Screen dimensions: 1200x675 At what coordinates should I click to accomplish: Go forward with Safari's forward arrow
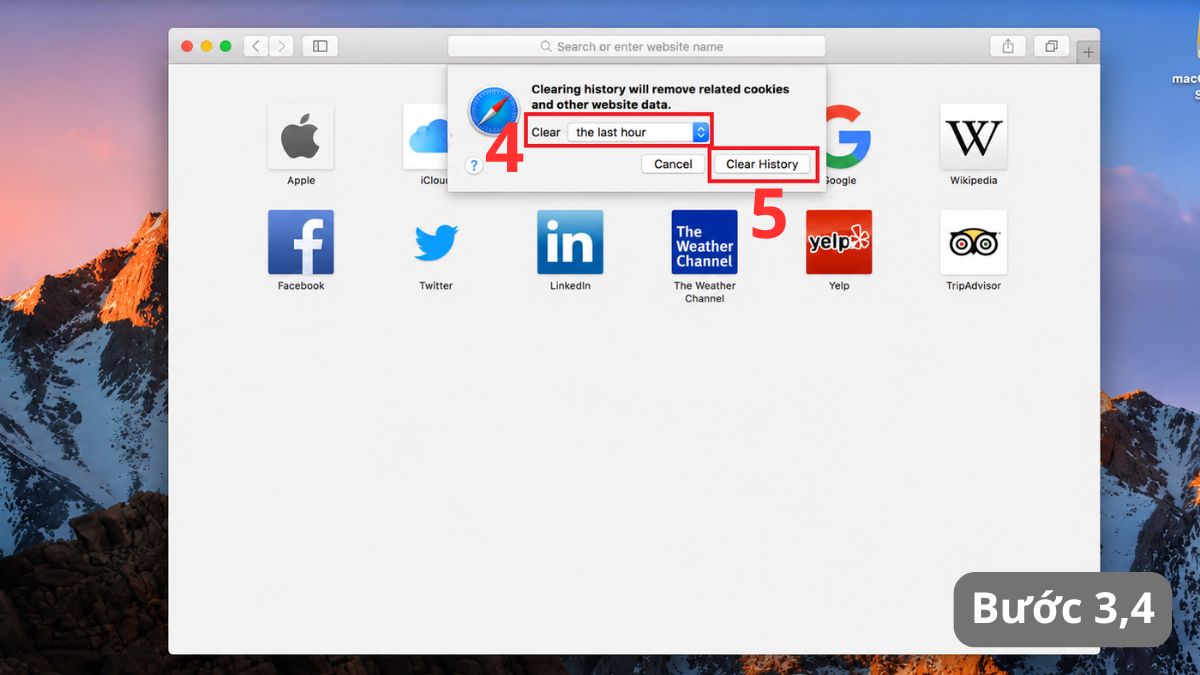pyautogui.click(x=282, y=46)
